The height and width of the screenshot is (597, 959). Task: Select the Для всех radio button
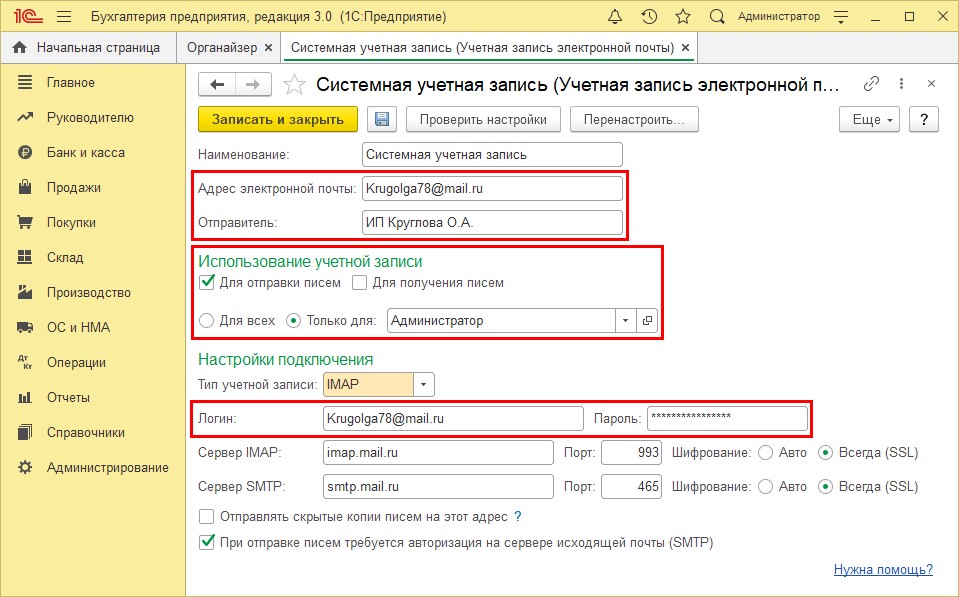[x=207, y=321]
